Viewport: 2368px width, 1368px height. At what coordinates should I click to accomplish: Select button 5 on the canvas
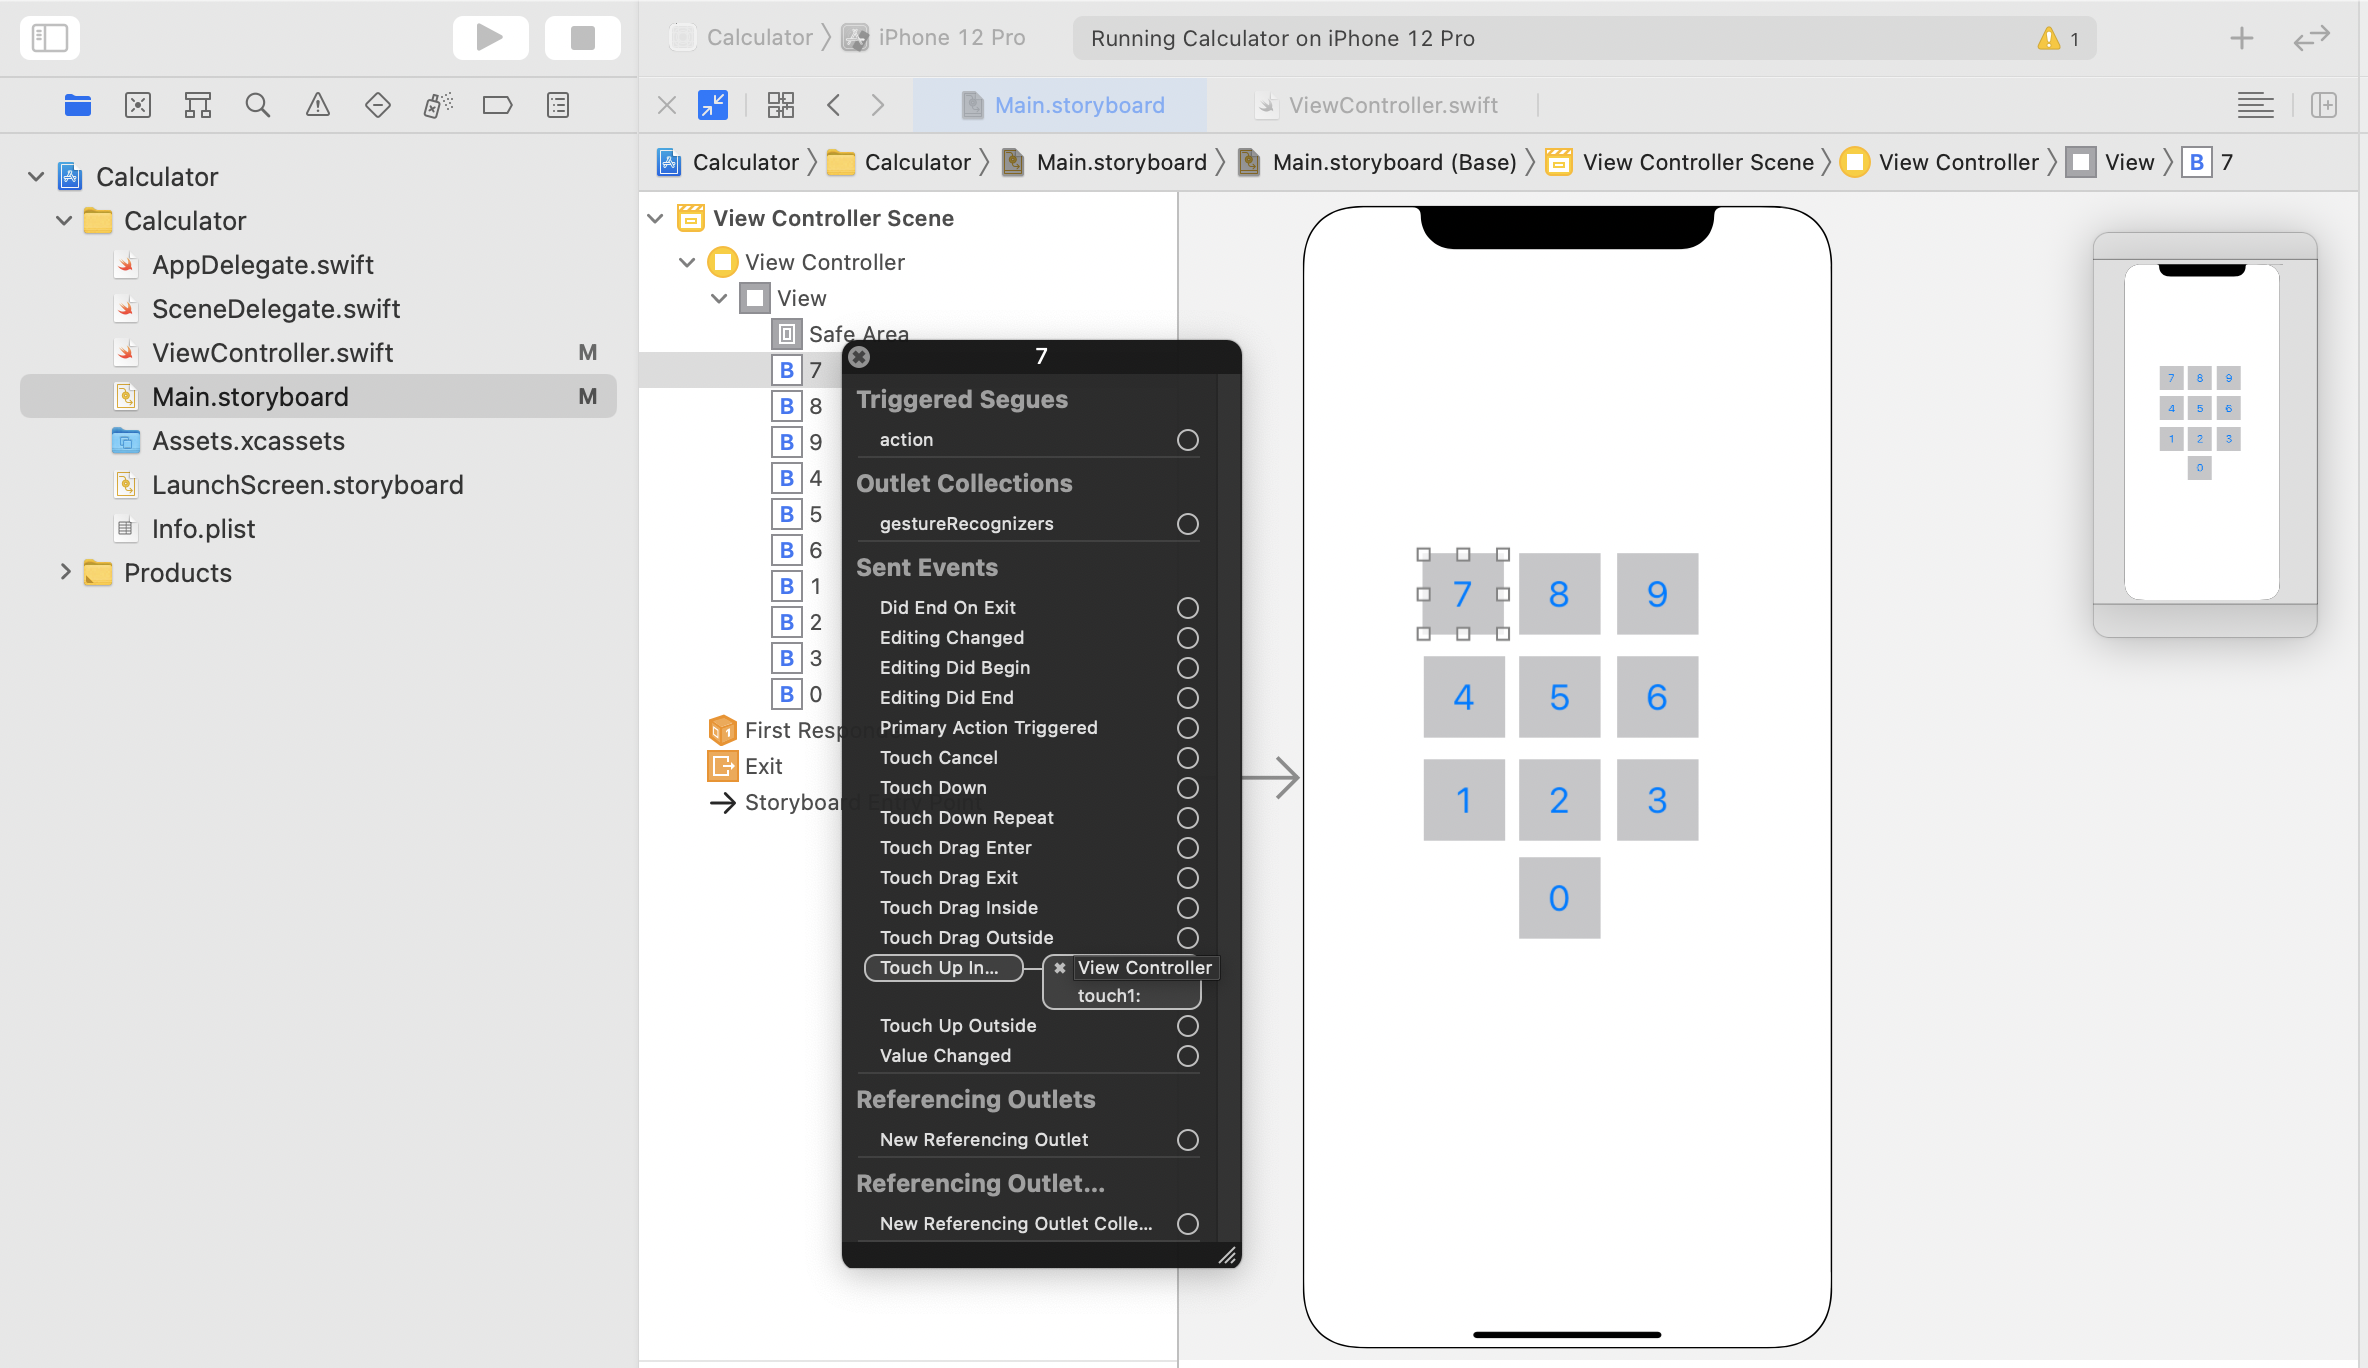(1558, 697)
